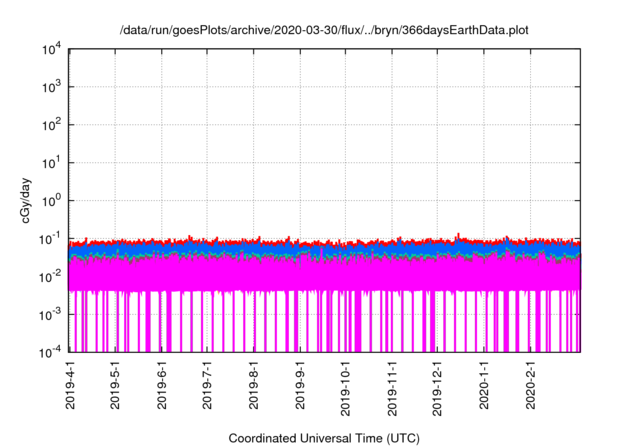640x448 pixels.
Task: Click the 2019-4-1 date label
Action: [70, 385]
